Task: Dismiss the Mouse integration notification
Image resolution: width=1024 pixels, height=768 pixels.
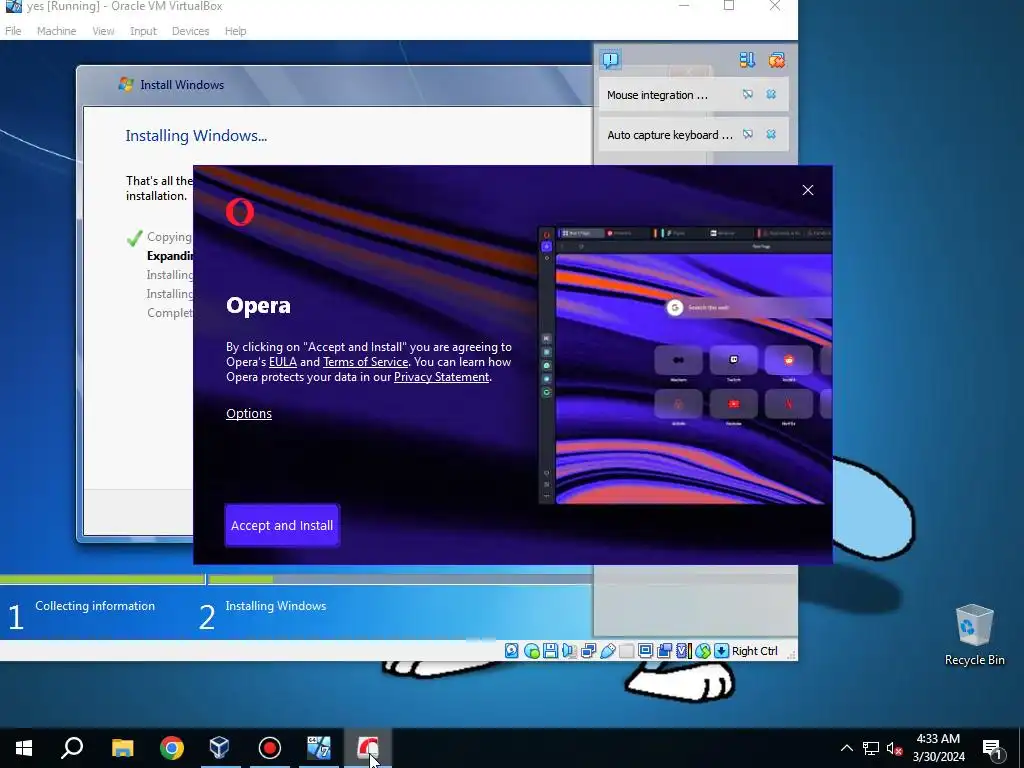Action: coord(771,95)
